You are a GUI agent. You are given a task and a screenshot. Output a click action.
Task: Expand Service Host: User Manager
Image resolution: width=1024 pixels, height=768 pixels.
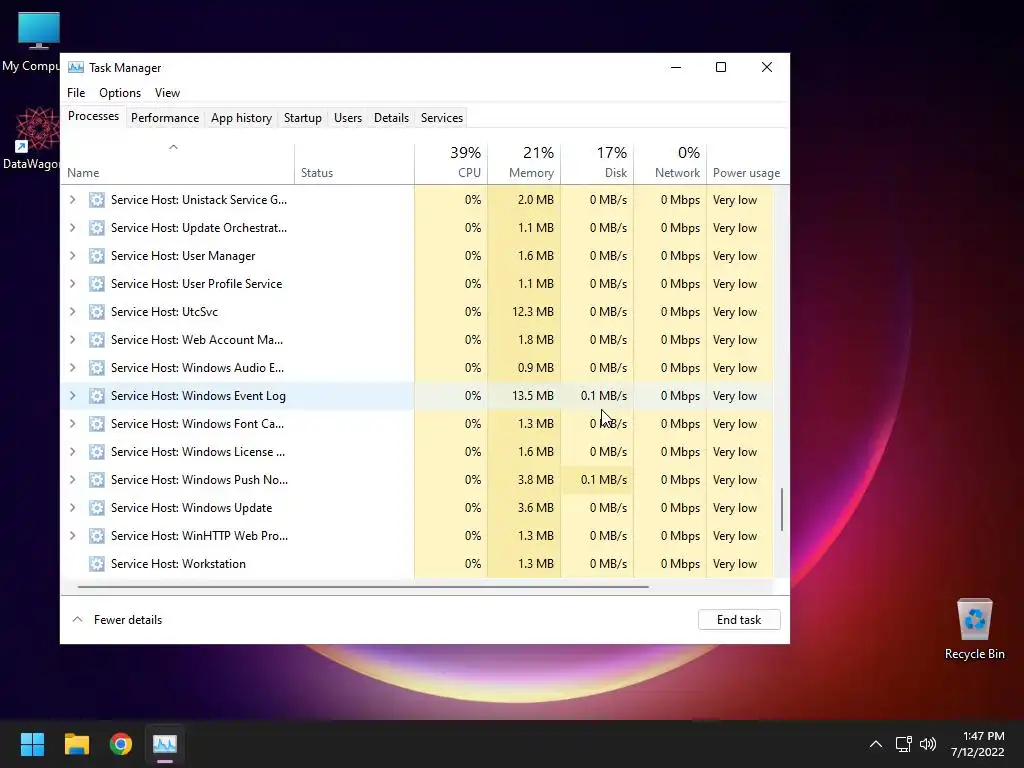click(72, 256)
